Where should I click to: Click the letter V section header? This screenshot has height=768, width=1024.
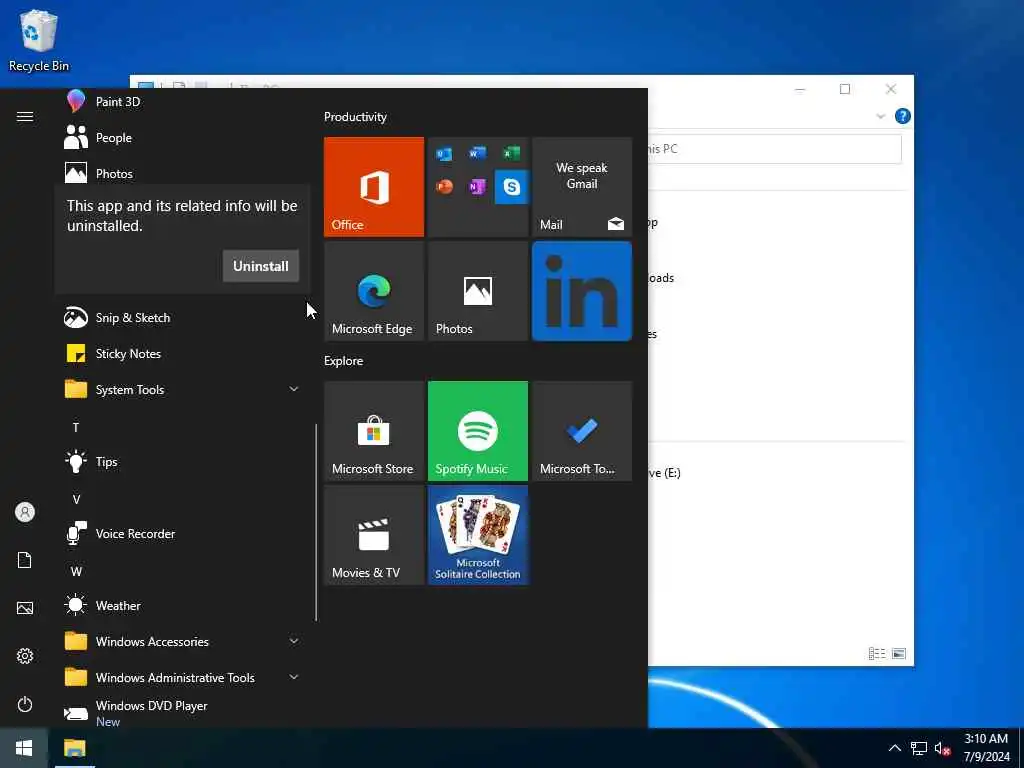pos(76,500)
